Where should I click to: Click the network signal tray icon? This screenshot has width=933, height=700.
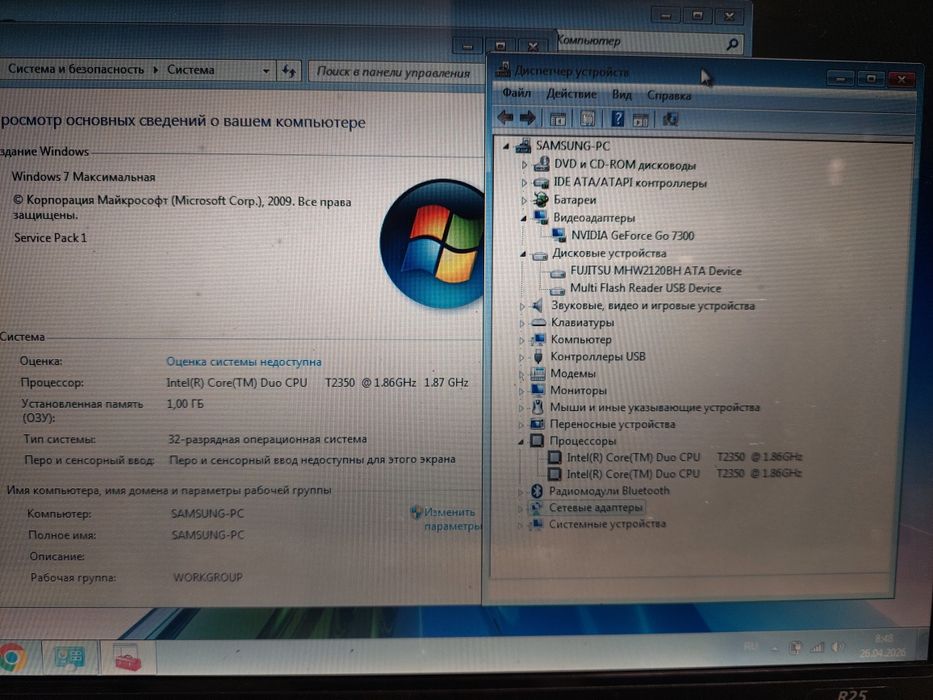click(816, 647)
